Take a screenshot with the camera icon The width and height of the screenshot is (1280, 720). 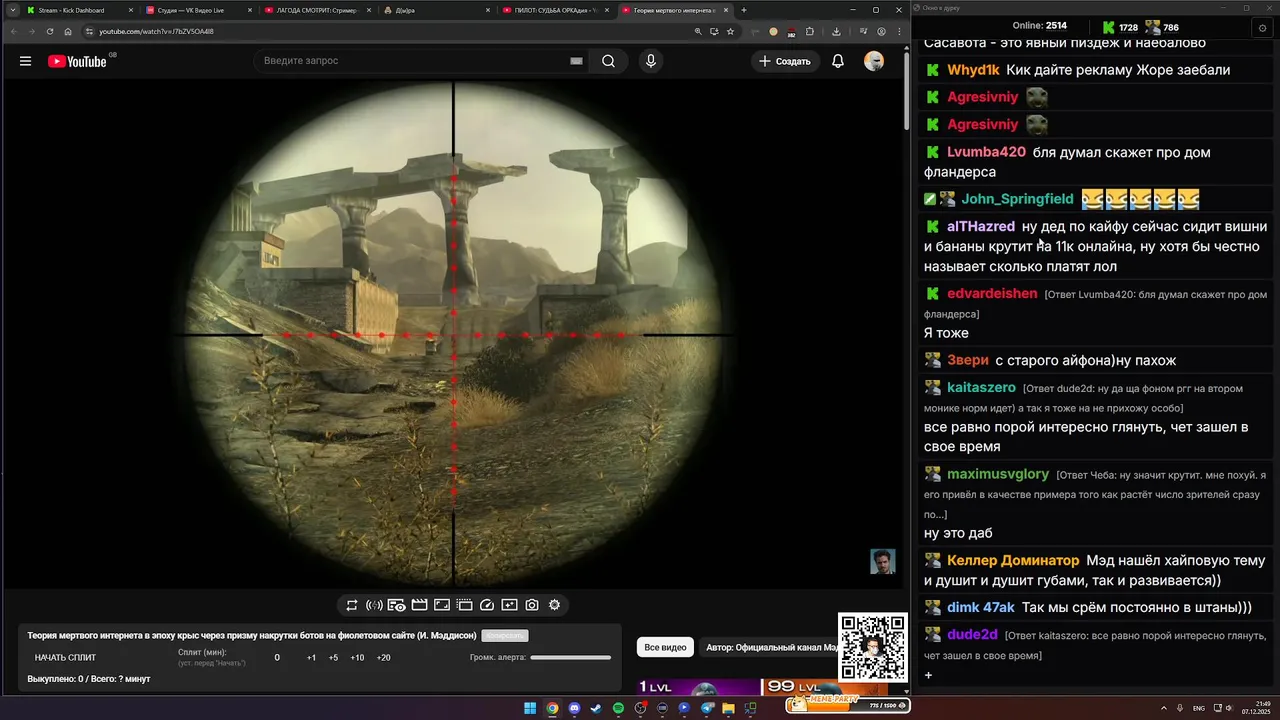(x=532, y=605)
